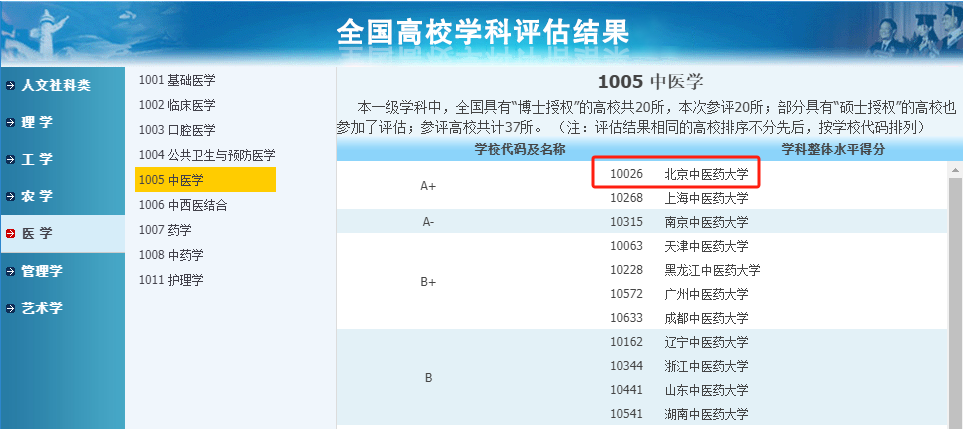
Task: Open the 工学 category
Action: [37, 160]
